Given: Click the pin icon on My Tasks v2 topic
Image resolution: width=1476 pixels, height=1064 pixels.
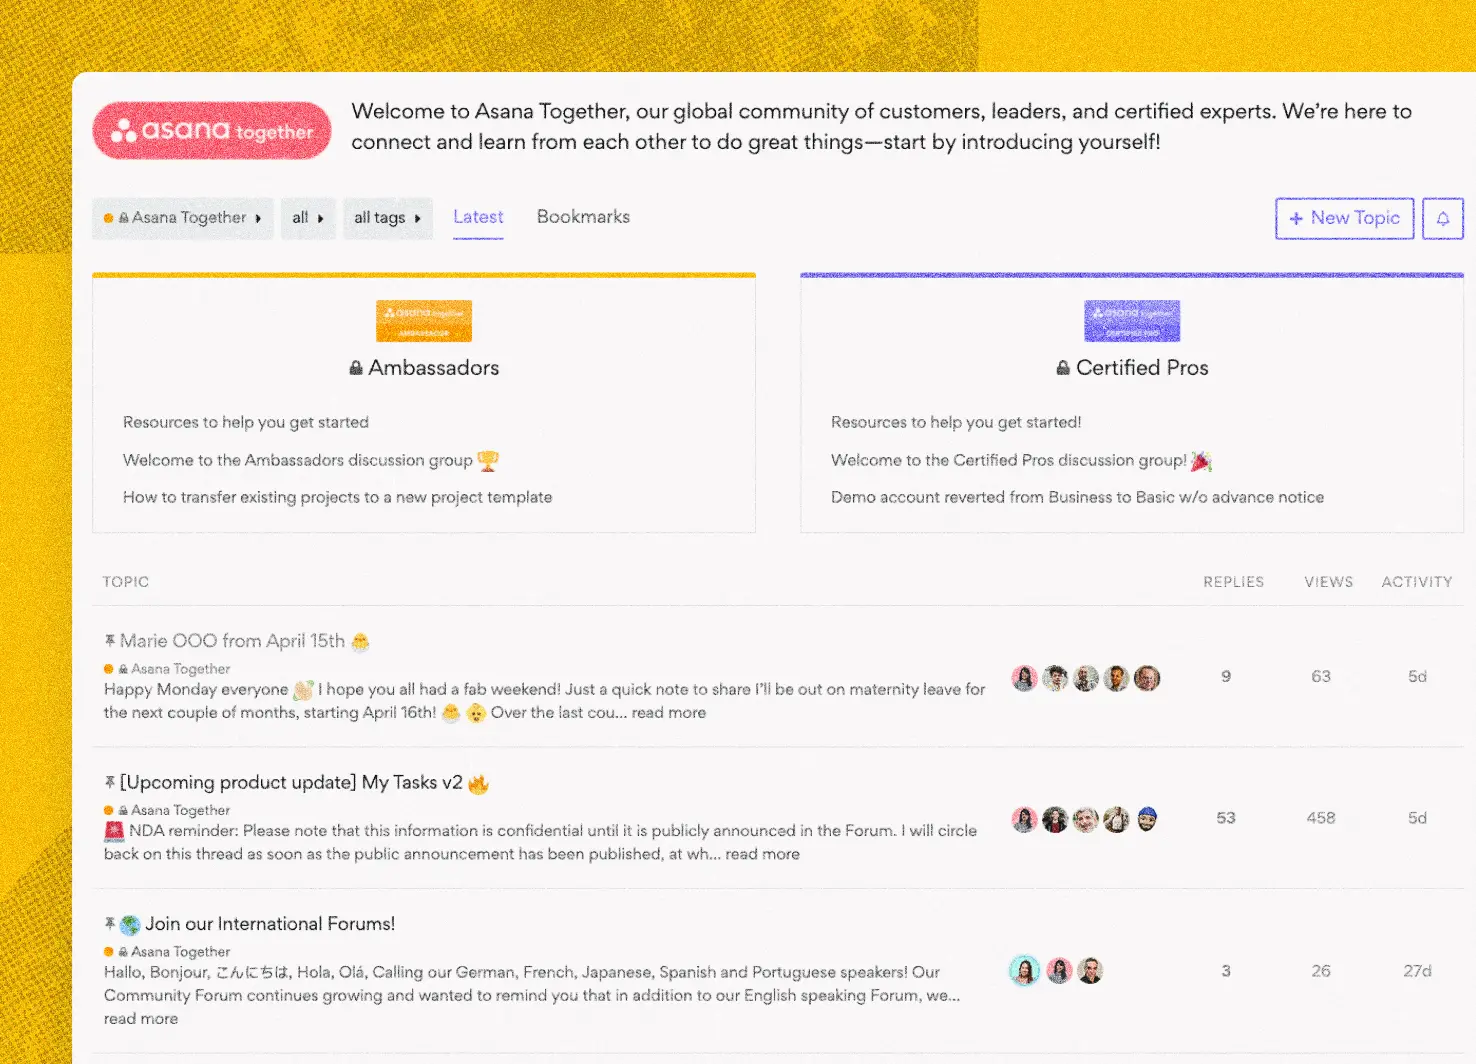Looking at the screenshot, I should [x=108, y=781].
